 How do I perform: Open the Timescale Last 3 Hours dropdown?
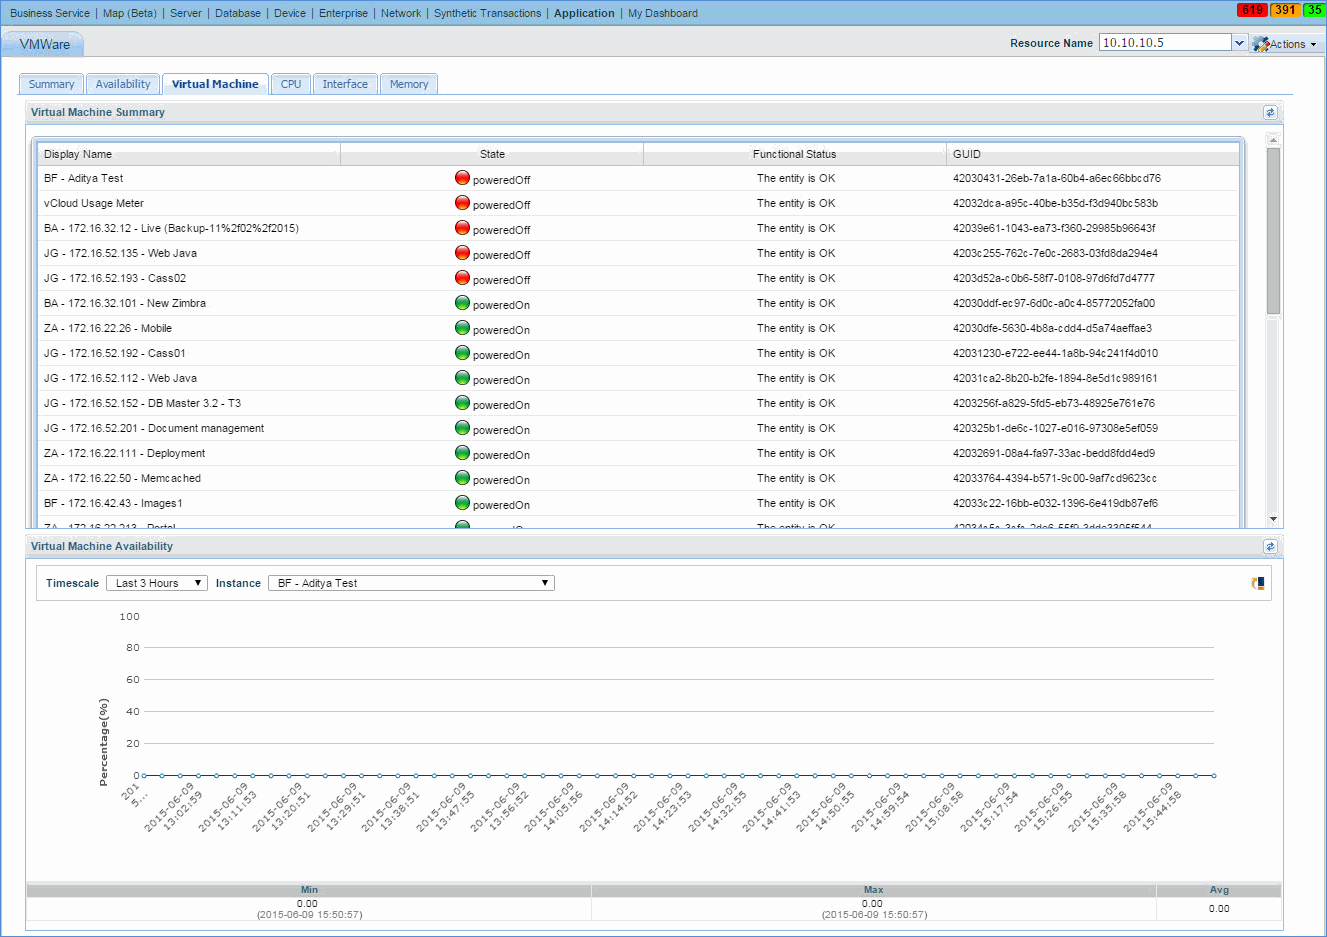[x=156, y=583]
